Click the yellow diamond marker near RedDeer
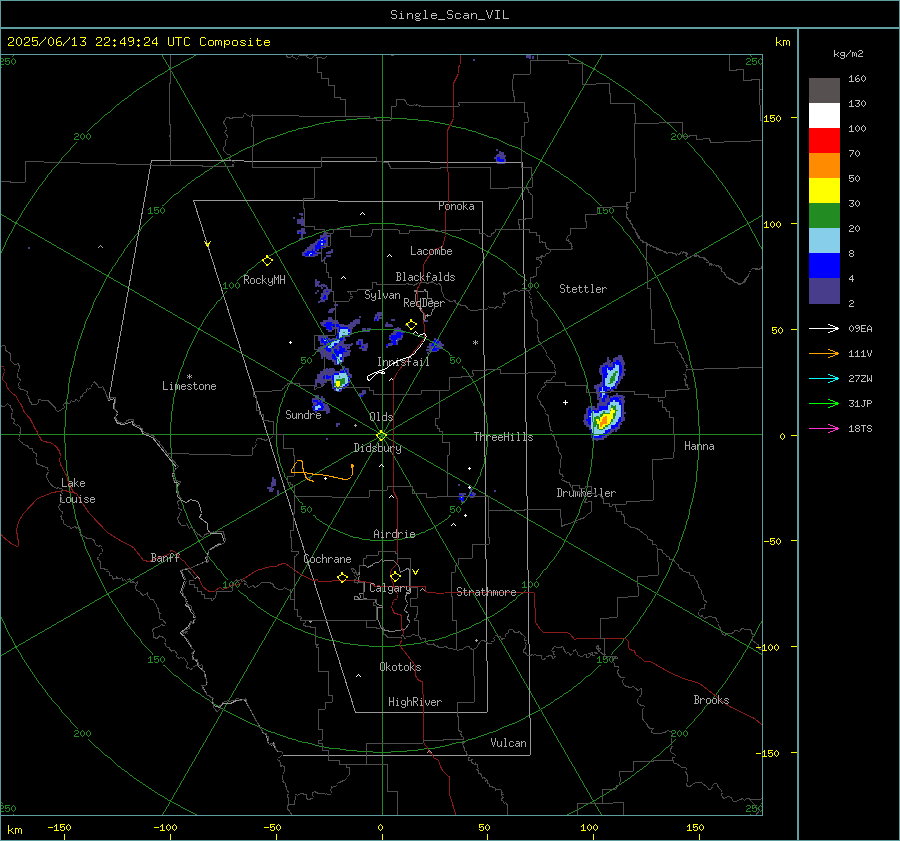The height and width of the screenshot is (841, 900). coord(411,325)
